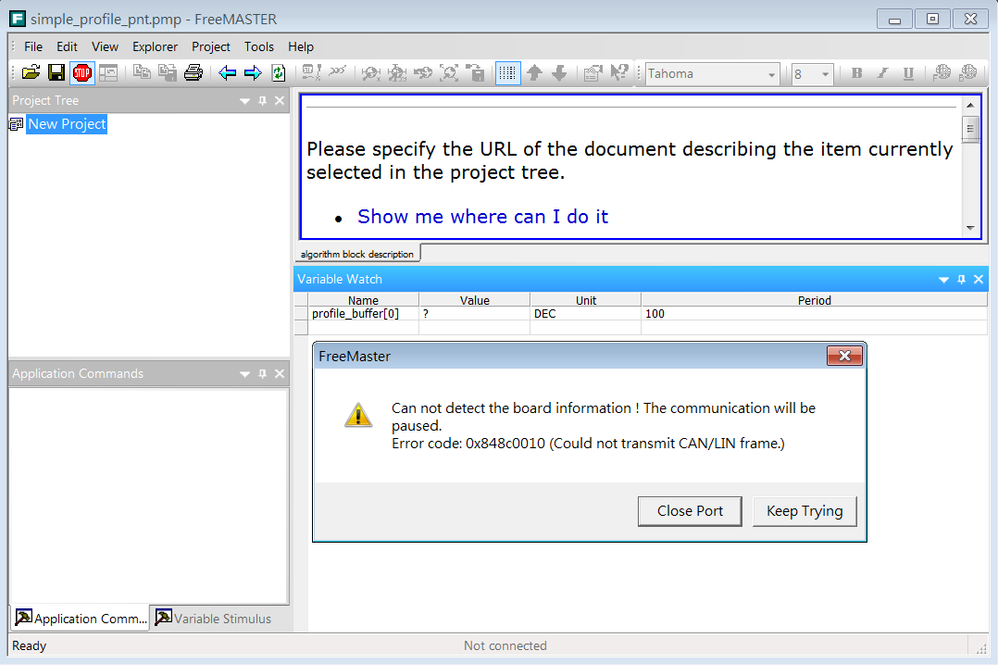Close the Application Commands panel
This screenshot has width=998, height=665.
[x=279, y=374]
